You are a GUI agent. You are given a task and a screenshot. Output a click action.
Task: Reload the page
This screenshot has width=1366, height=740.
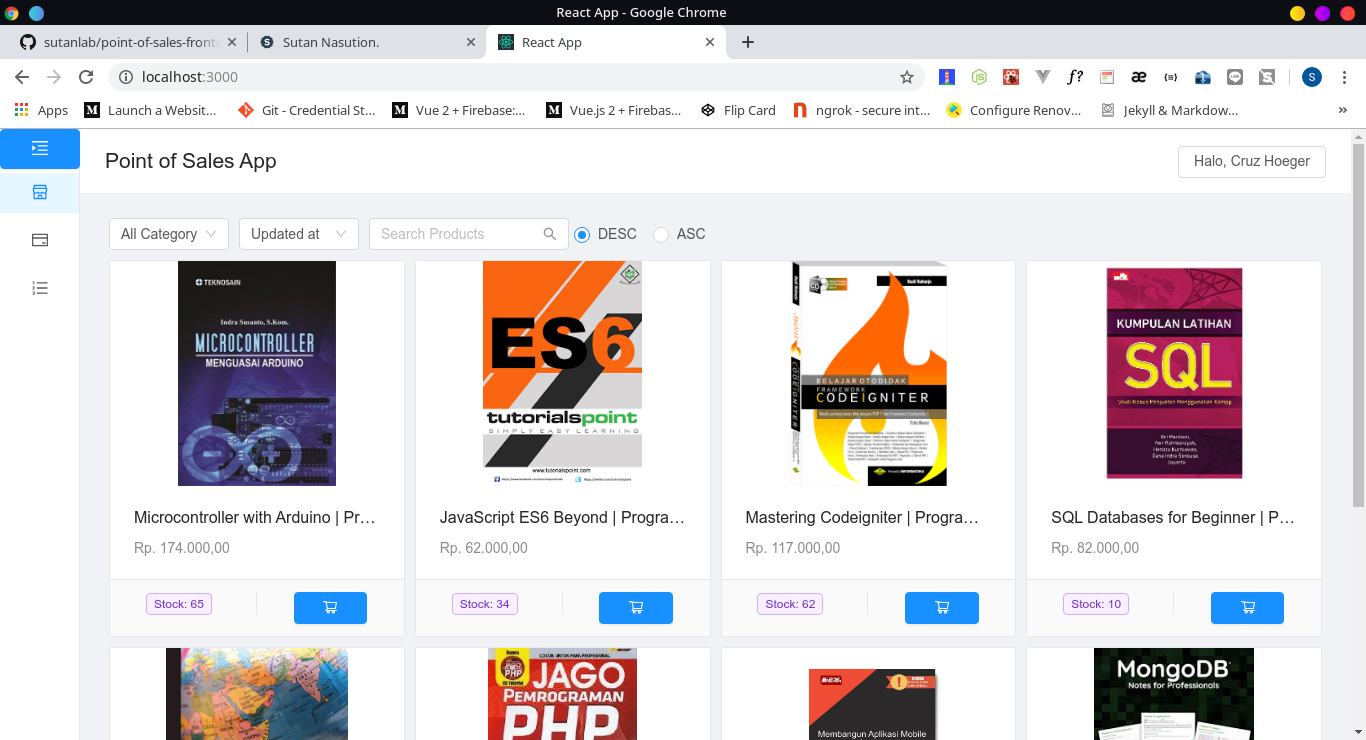tap(86, 77)
